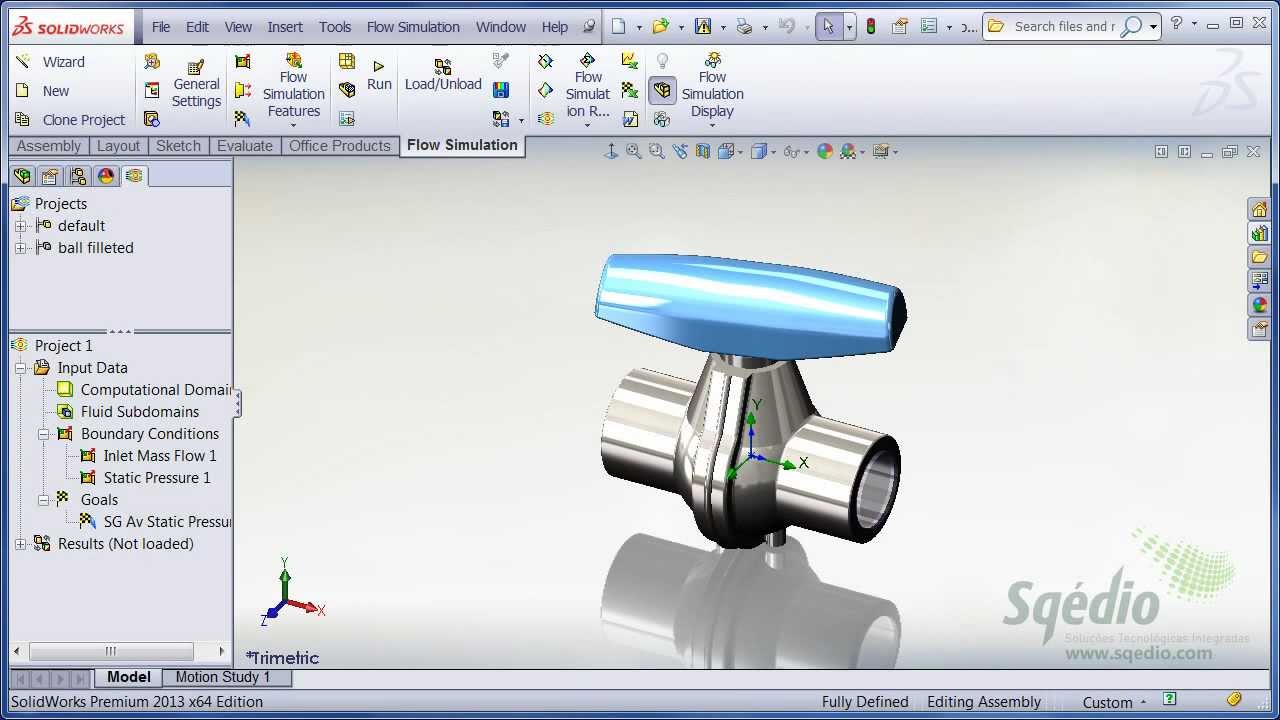Click the Display Style cube icon
Image resolution: width=1280 pixels, height=720 pixels.
coord(759,152)
